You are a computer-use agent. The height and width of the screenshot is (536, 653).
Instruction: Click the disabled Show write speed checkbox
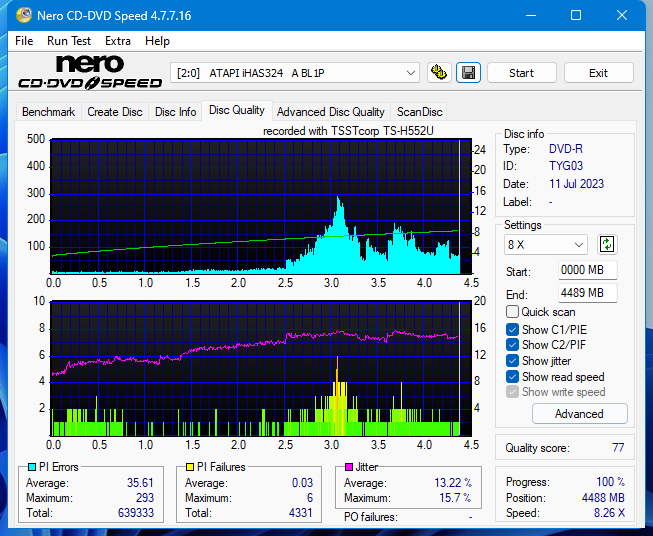[x=512, y=392]
